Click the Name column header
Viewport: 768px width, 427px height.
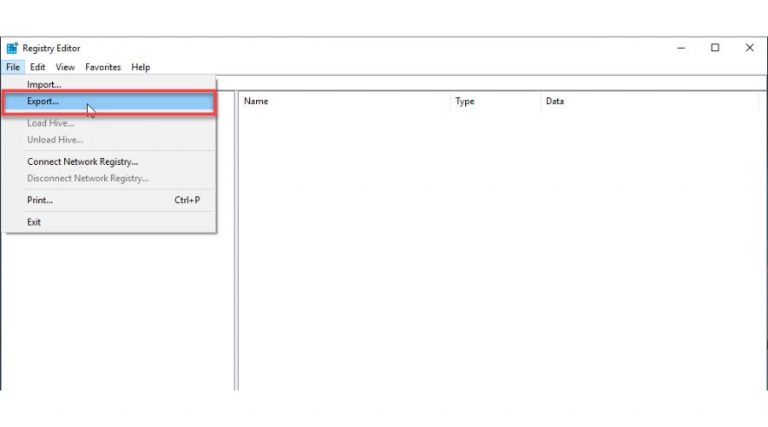point(344,101)
